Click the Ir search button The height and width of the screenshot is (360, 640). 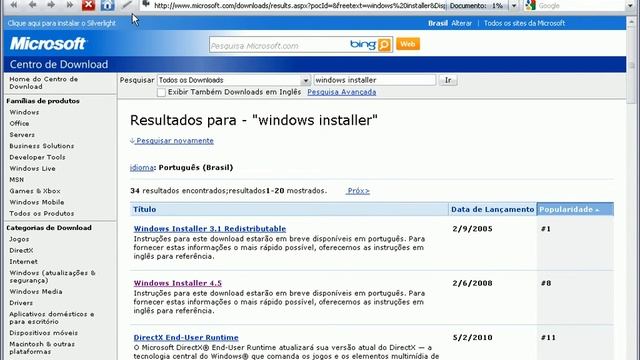click(x=448, y=80)
